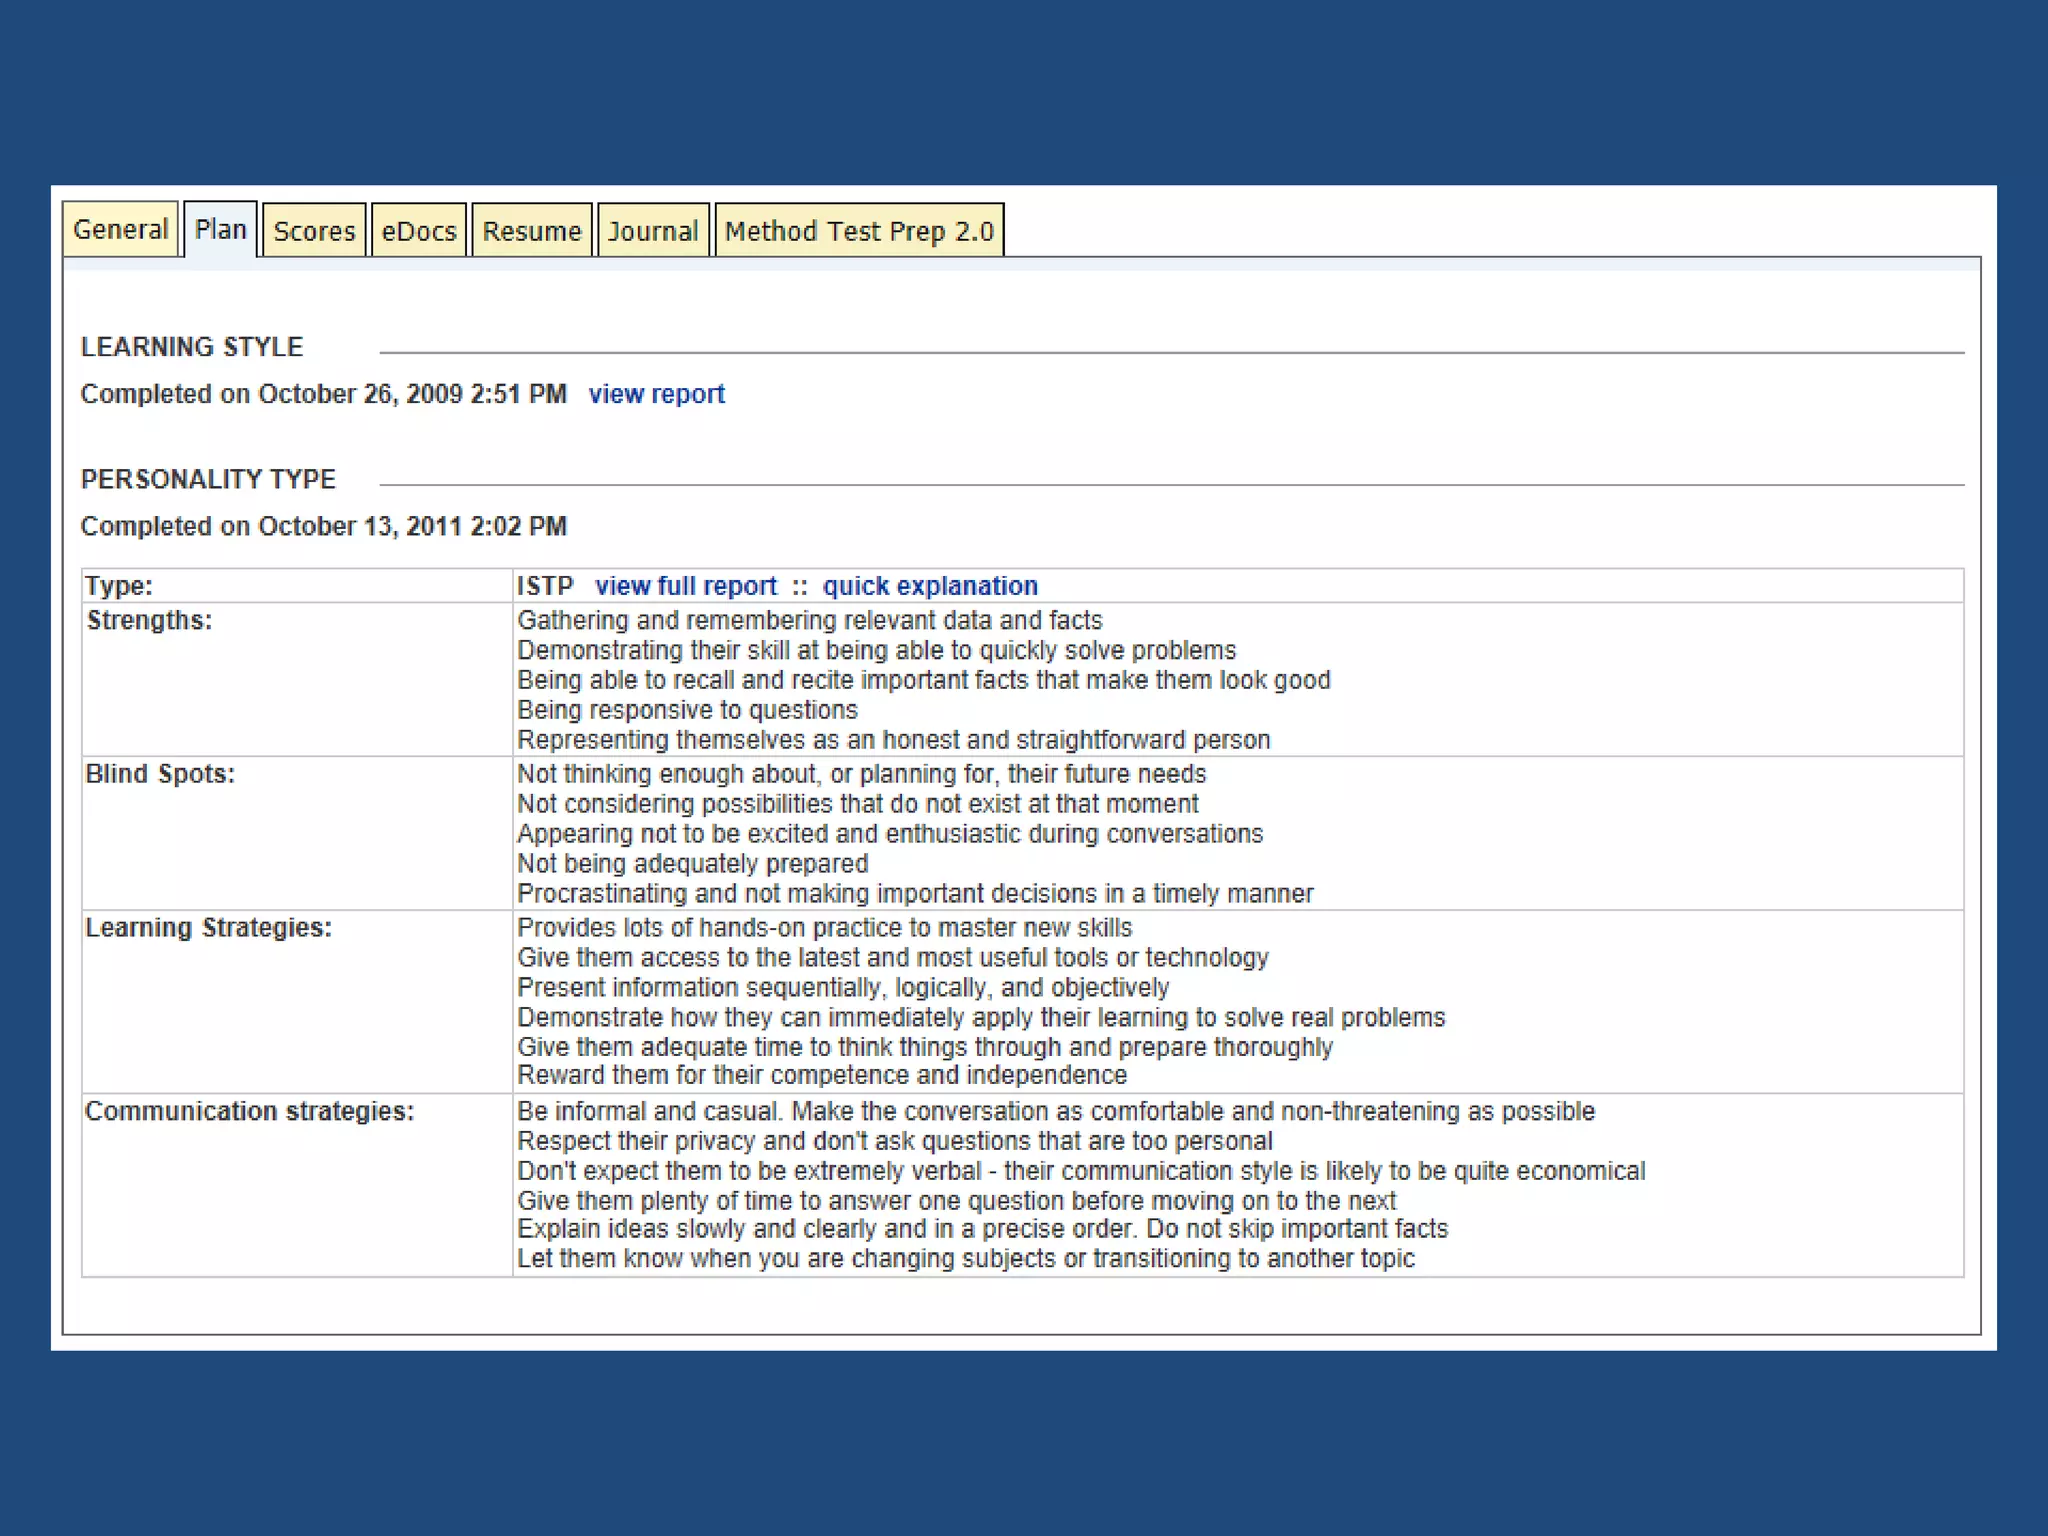Open the General tab
Image resolution: width=2048 pixels, height=1536 pixels.
120,230
